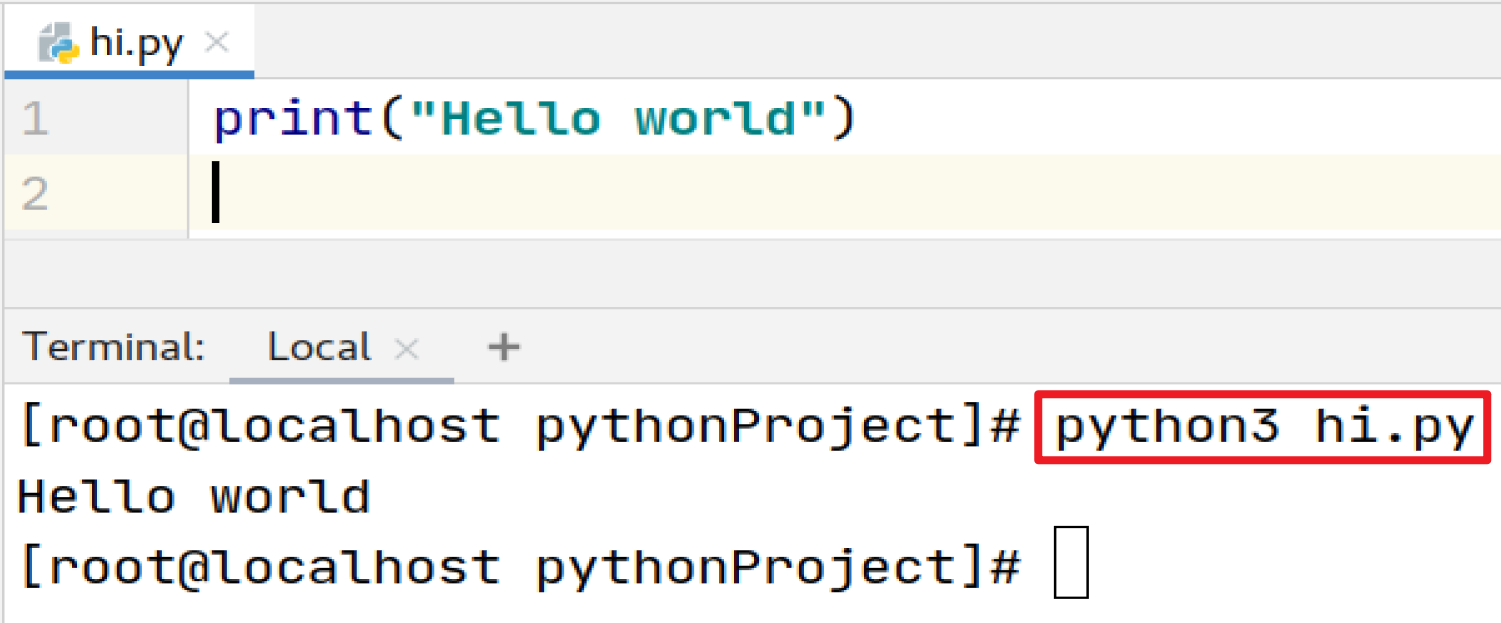Viewport: 1501px width, 623px height.
Task: Click the Terminal: panel label
Action: pyautogui.click(x=114, y=347)
